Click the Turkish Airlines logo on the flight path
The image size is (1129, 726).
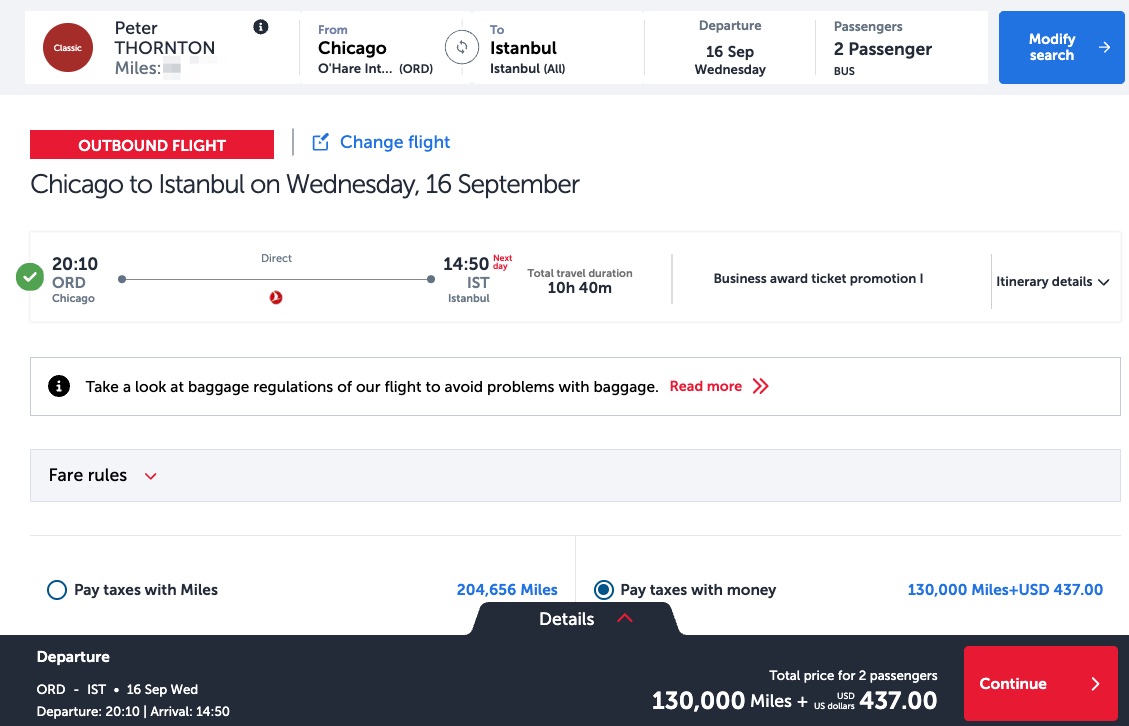pyautogui.click(x=276, y=296)
